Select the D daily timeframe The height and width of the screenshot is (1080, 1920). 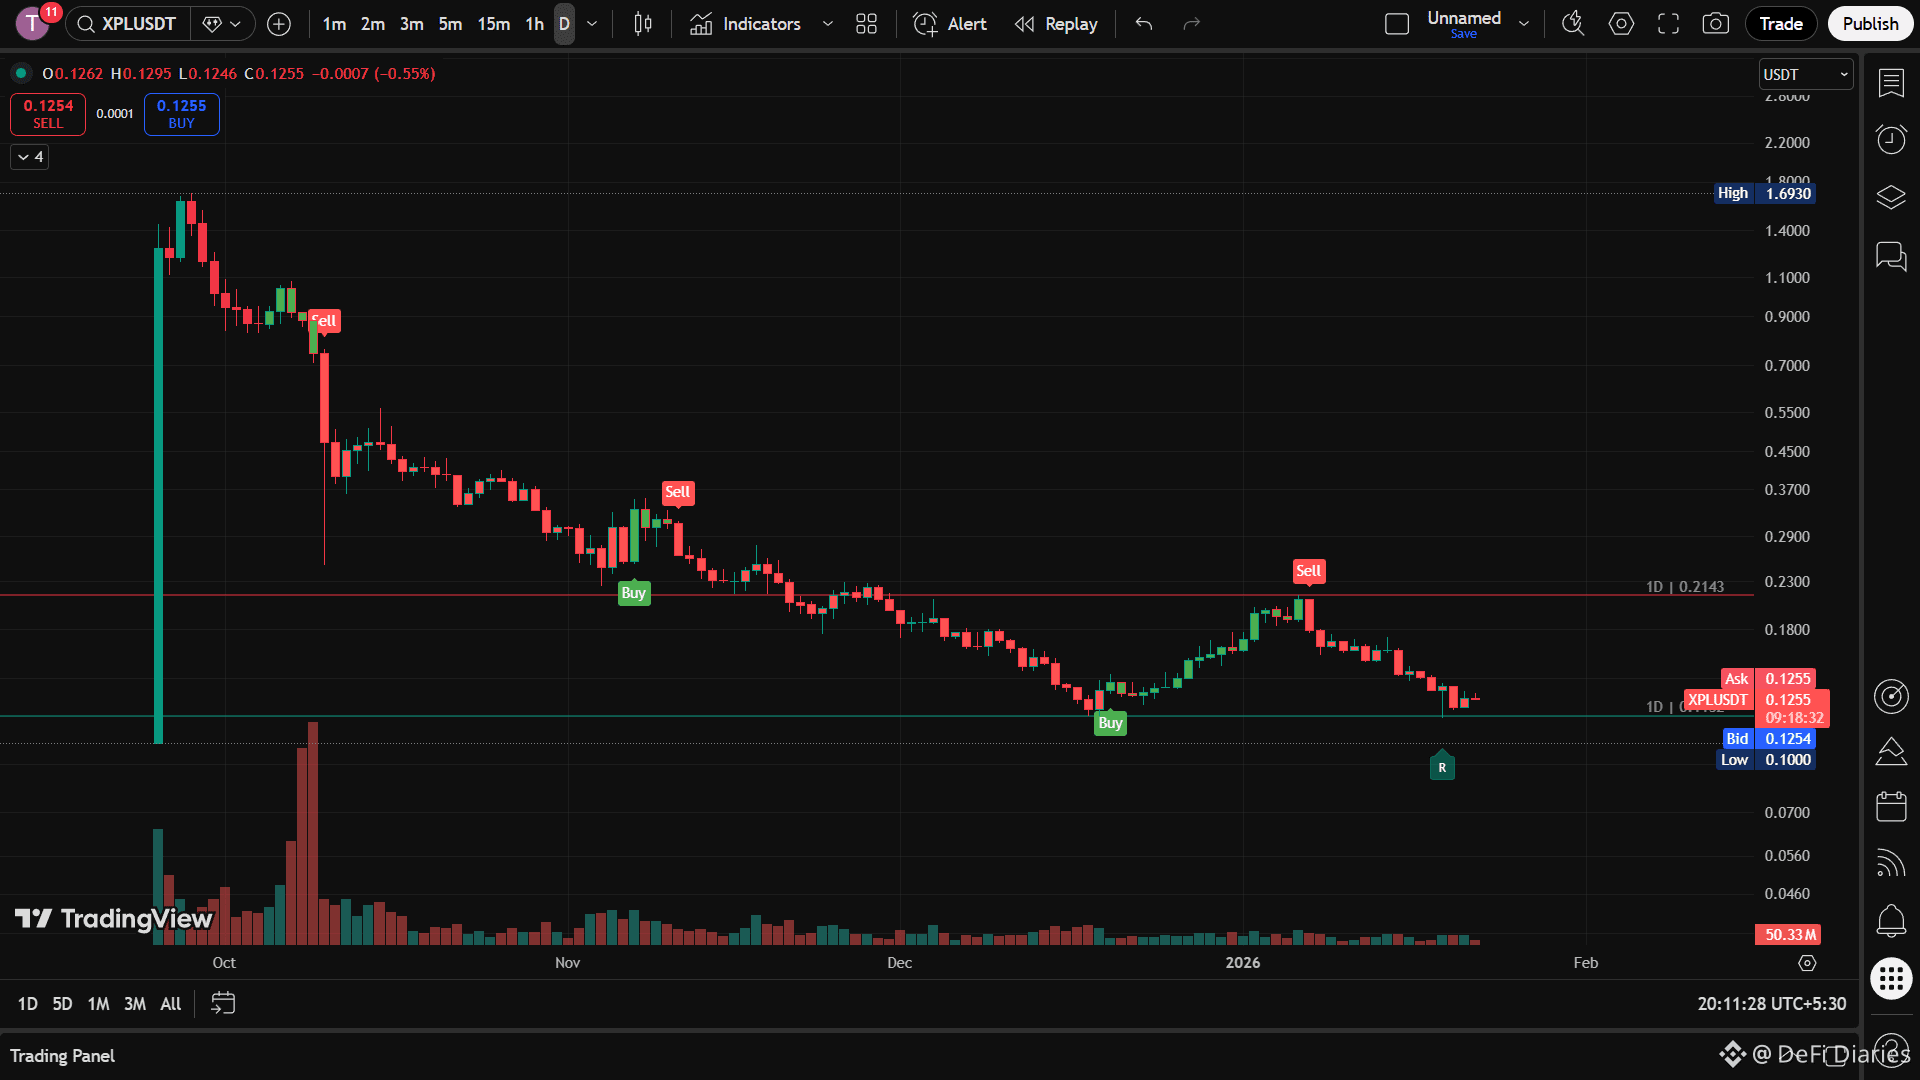pos(564,24)
